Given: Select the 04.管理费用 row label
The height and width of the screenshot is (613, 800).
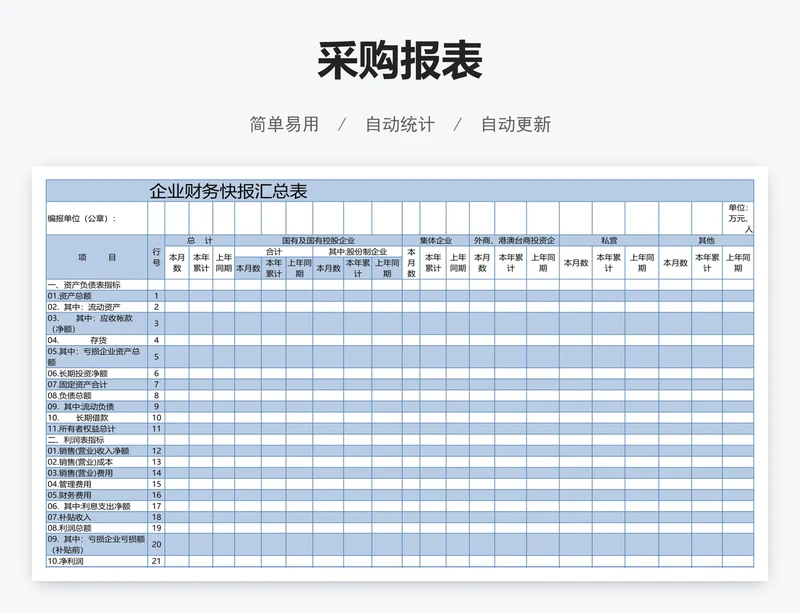Looking at the screenshot, I should (x=97, y=484).
